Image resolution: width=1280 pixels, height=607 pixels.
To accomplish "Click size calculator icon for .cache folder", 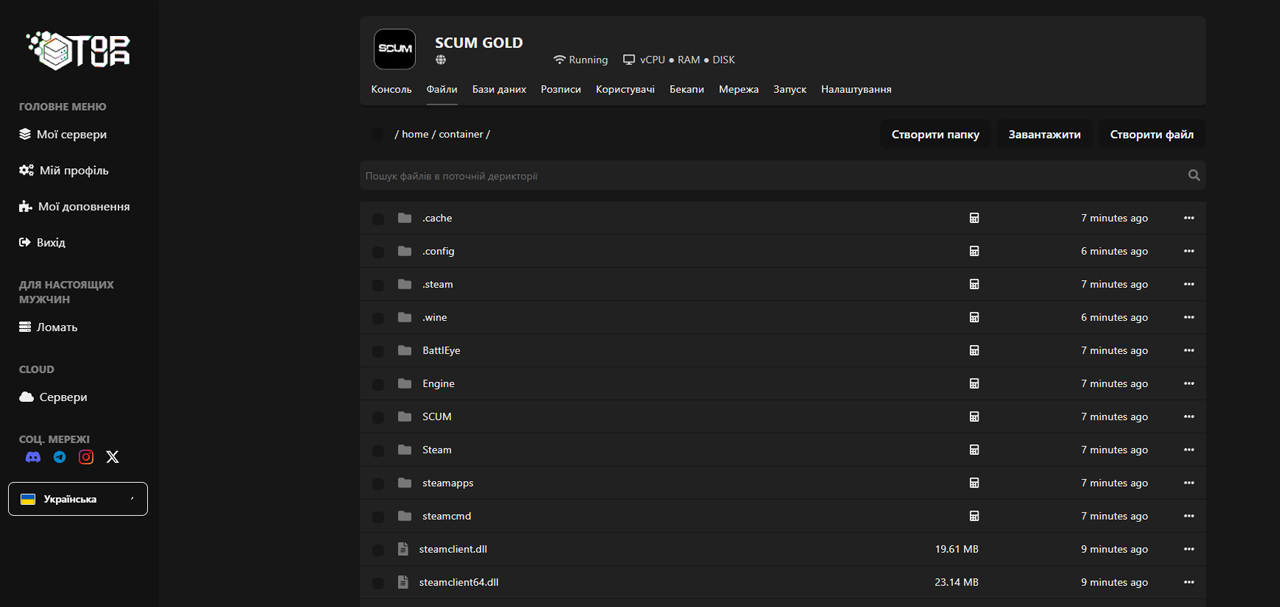I will [974, 218].
